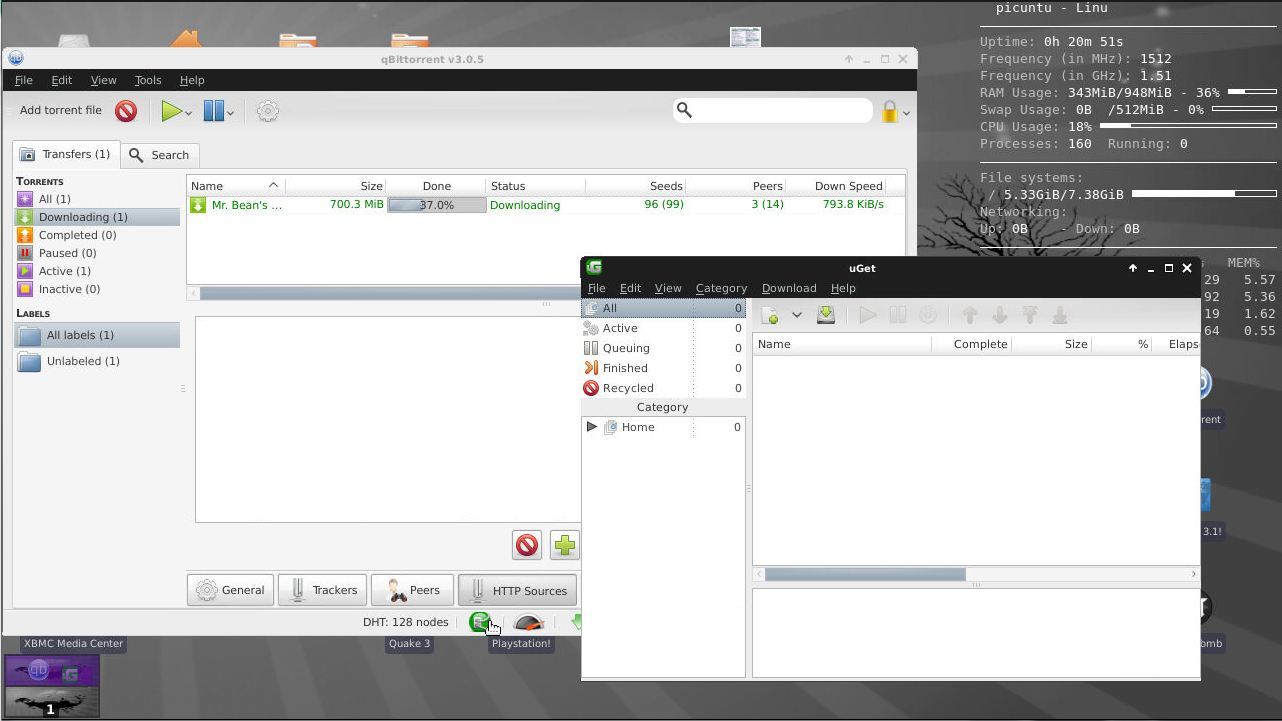Filter by Completed (0) torrents
Viewport: 1282px width, 721px height.
point(98,235)
